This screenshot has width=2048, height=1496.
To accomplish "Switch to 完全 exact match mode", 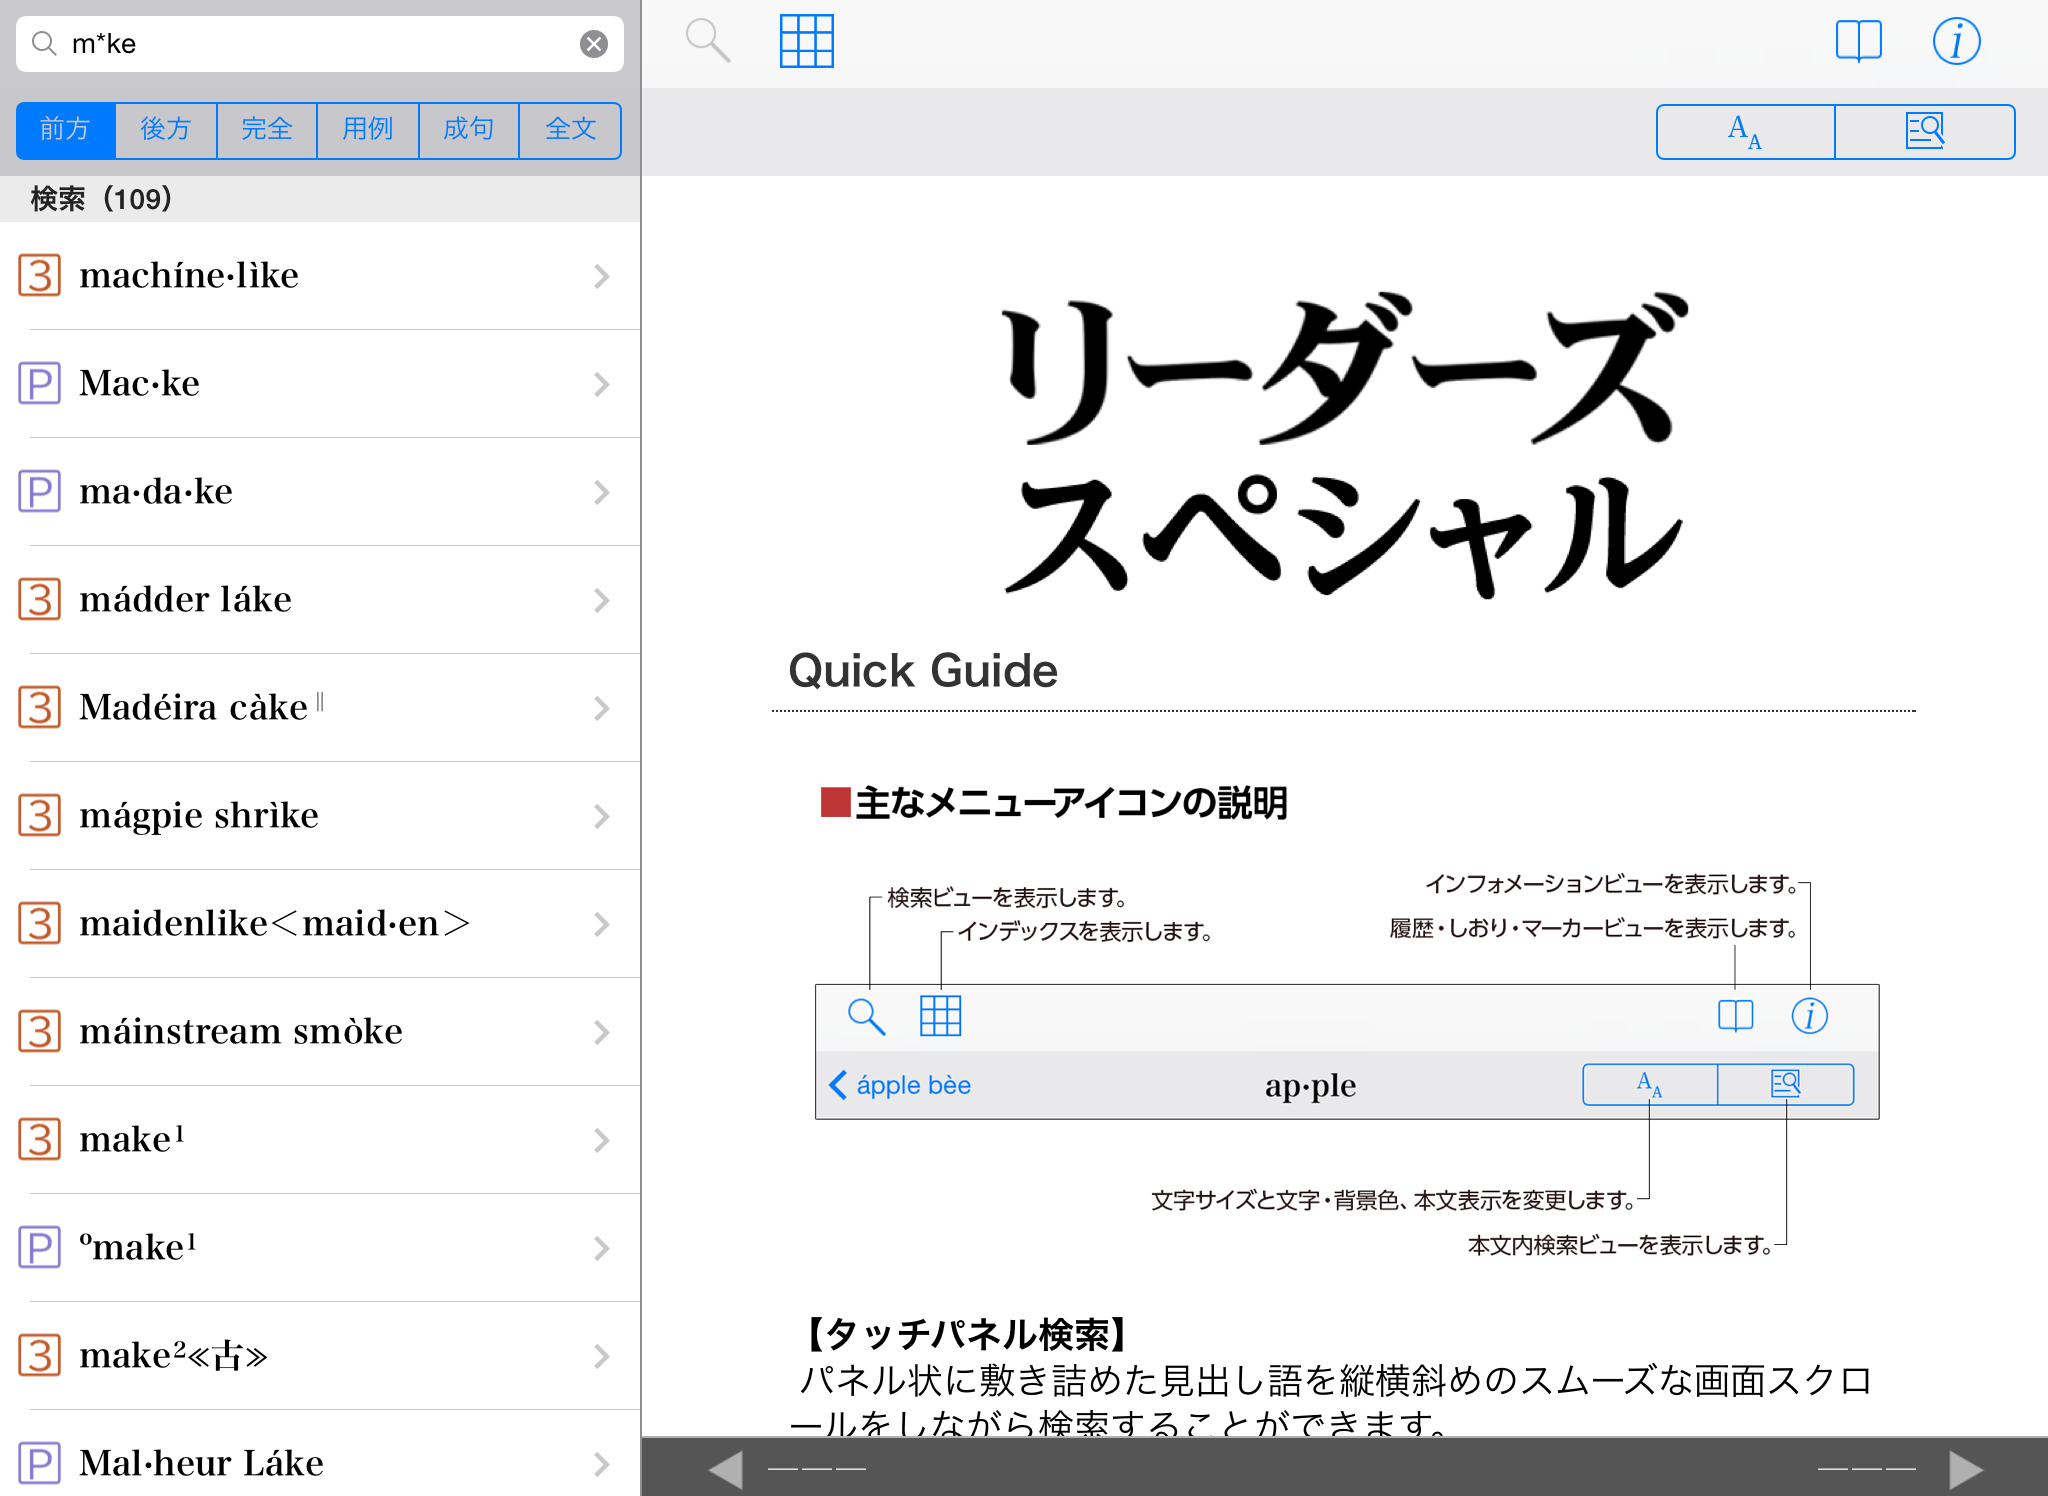I will (x=267, y=130).
